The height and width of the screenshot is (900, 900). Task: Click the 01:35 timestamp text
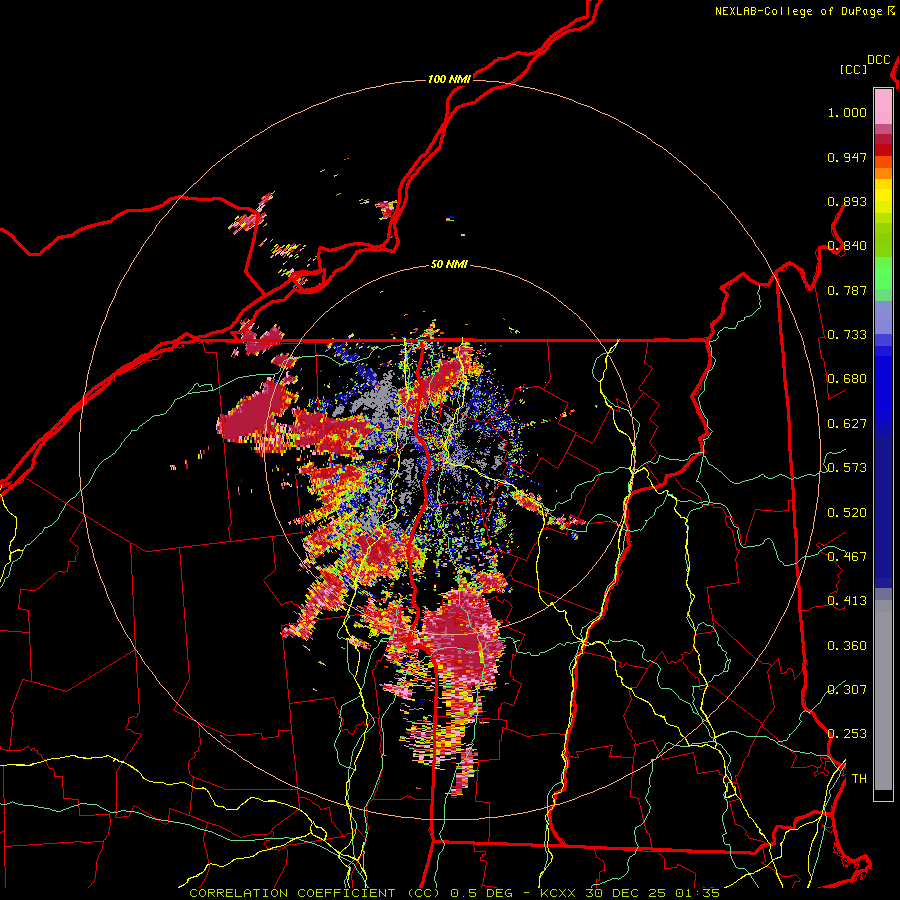tap(697, 893)
